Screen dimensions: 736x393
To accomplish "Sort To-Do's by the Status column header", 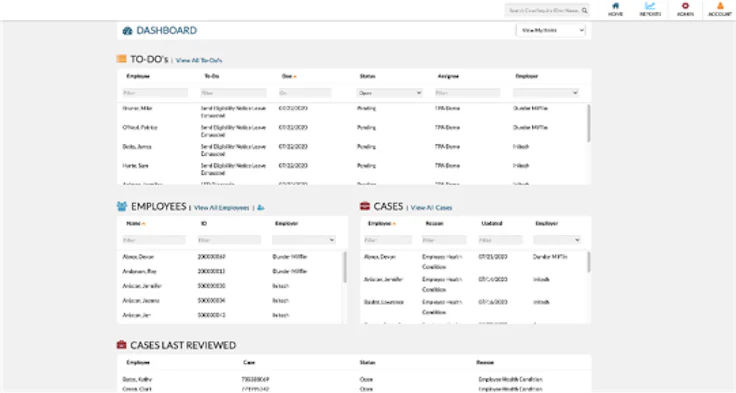I will (368, 76).
